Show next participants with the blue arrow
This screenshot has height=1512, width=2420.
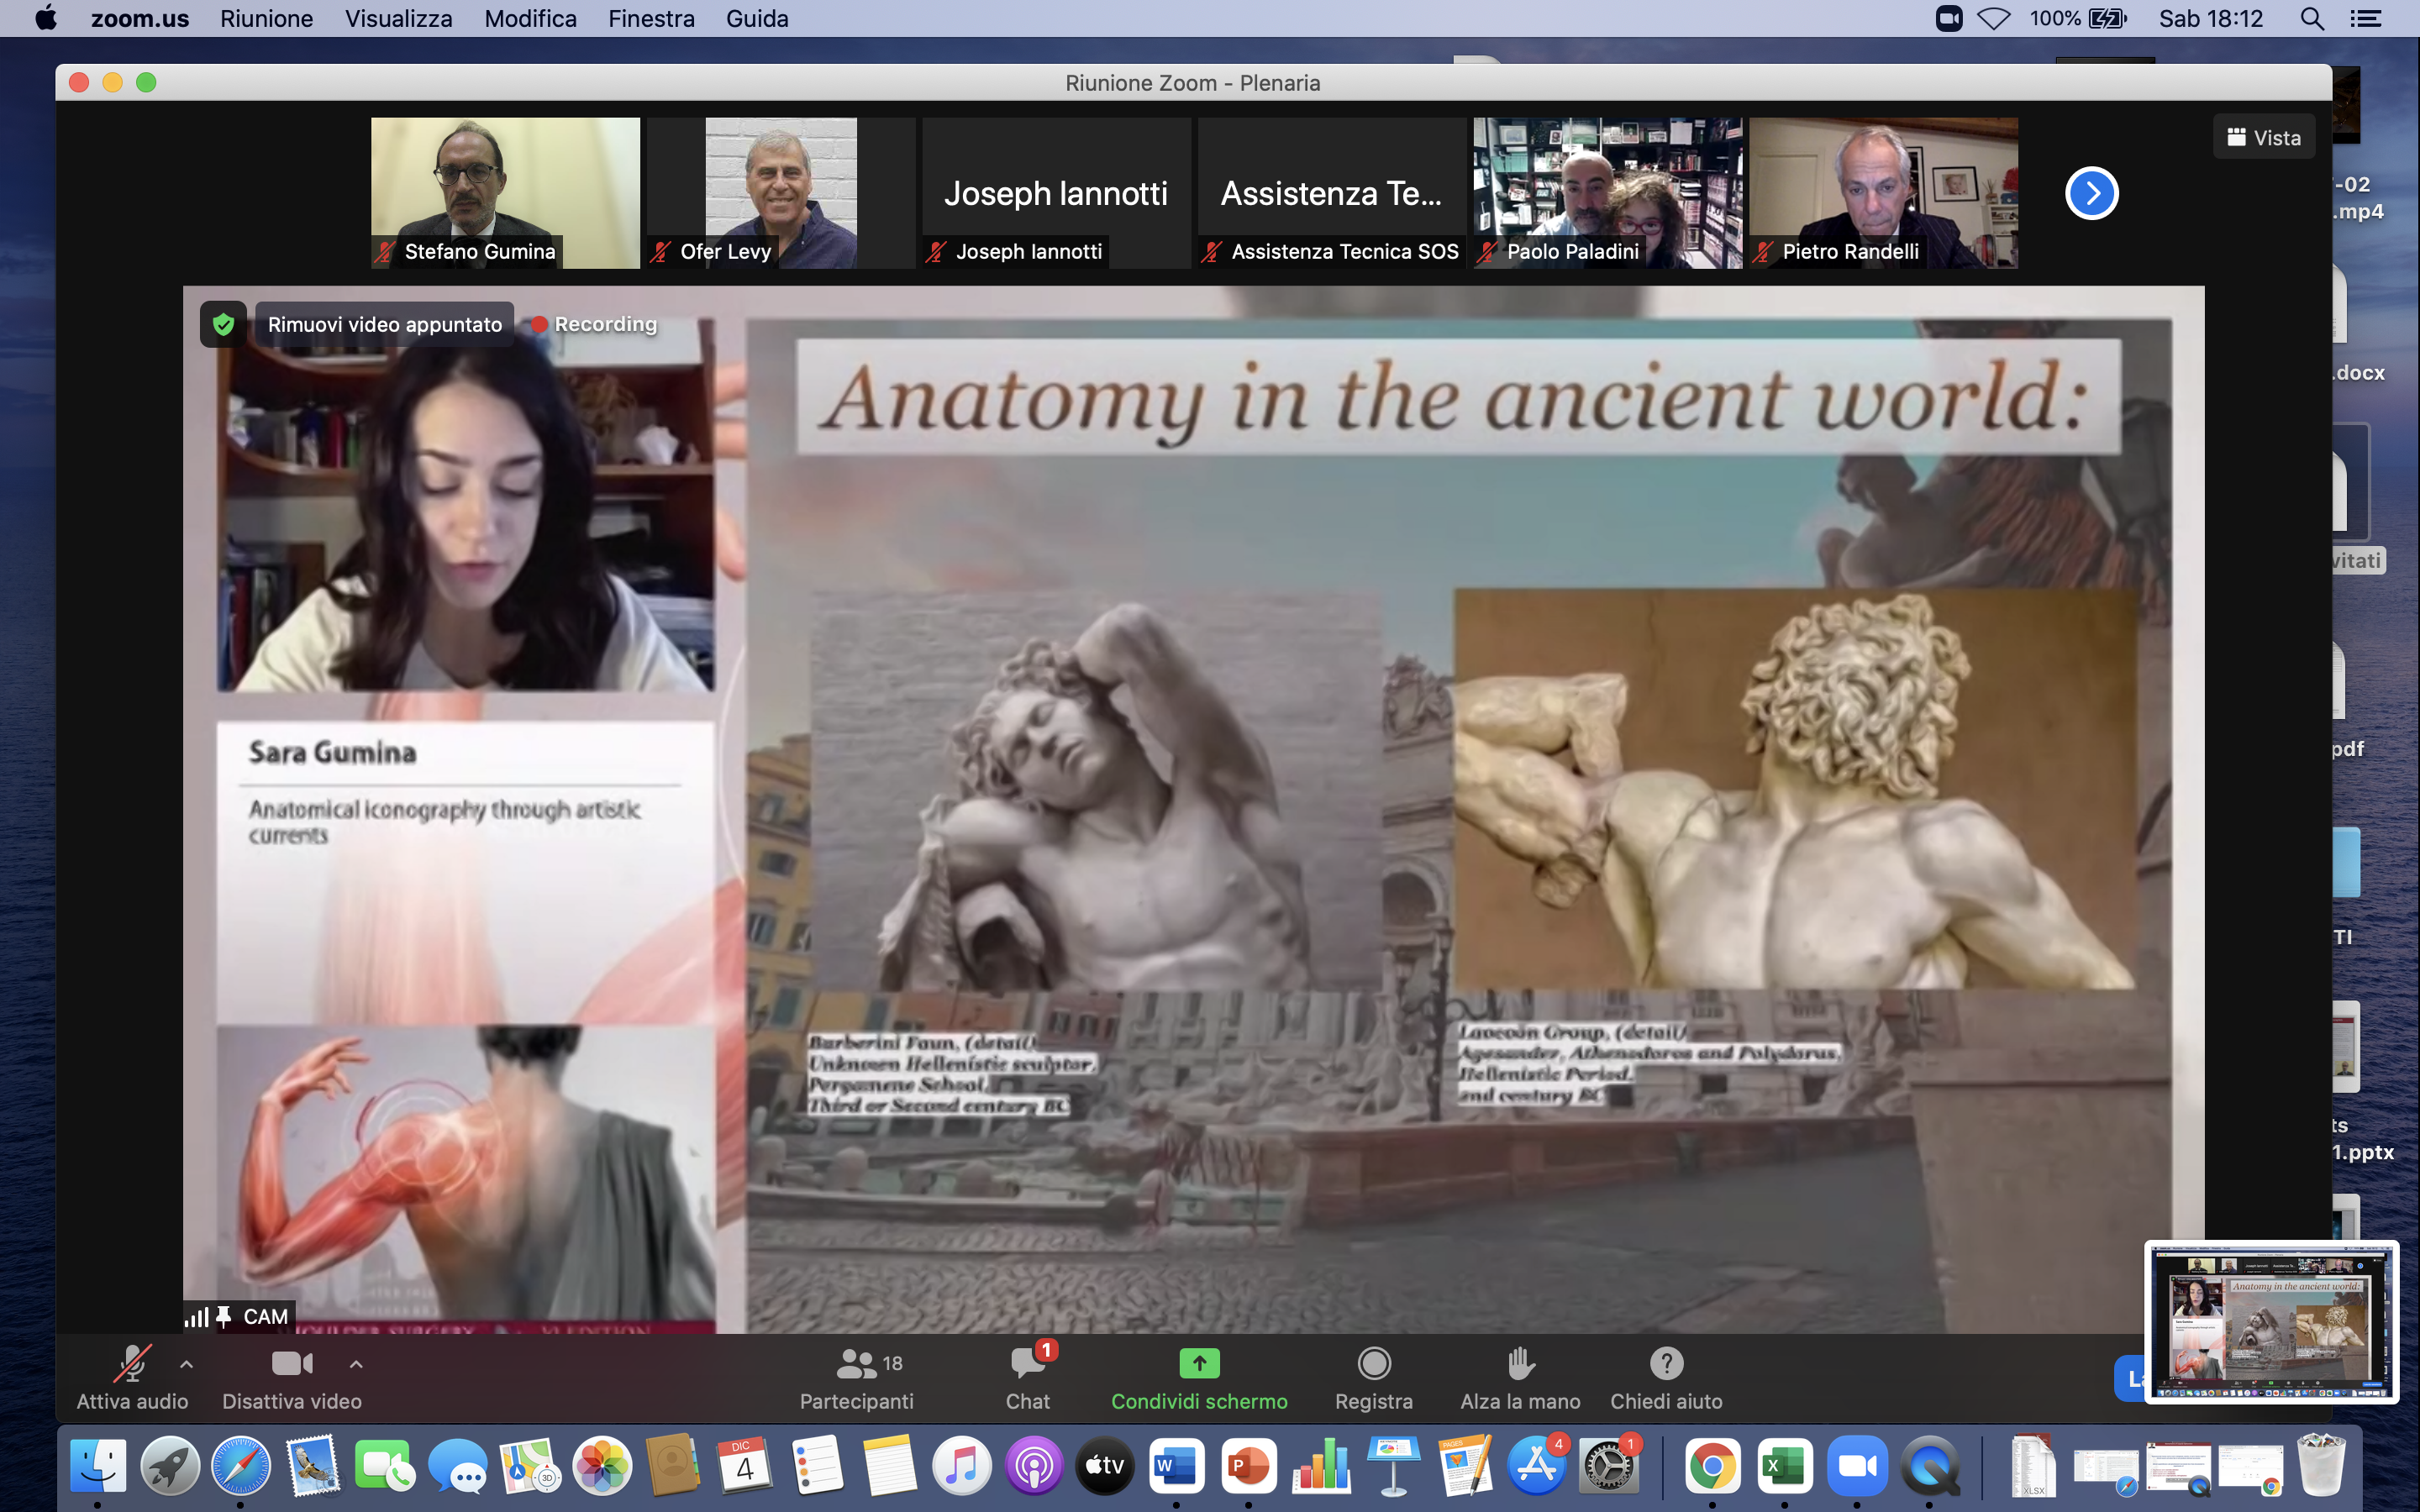[2091, 193]
